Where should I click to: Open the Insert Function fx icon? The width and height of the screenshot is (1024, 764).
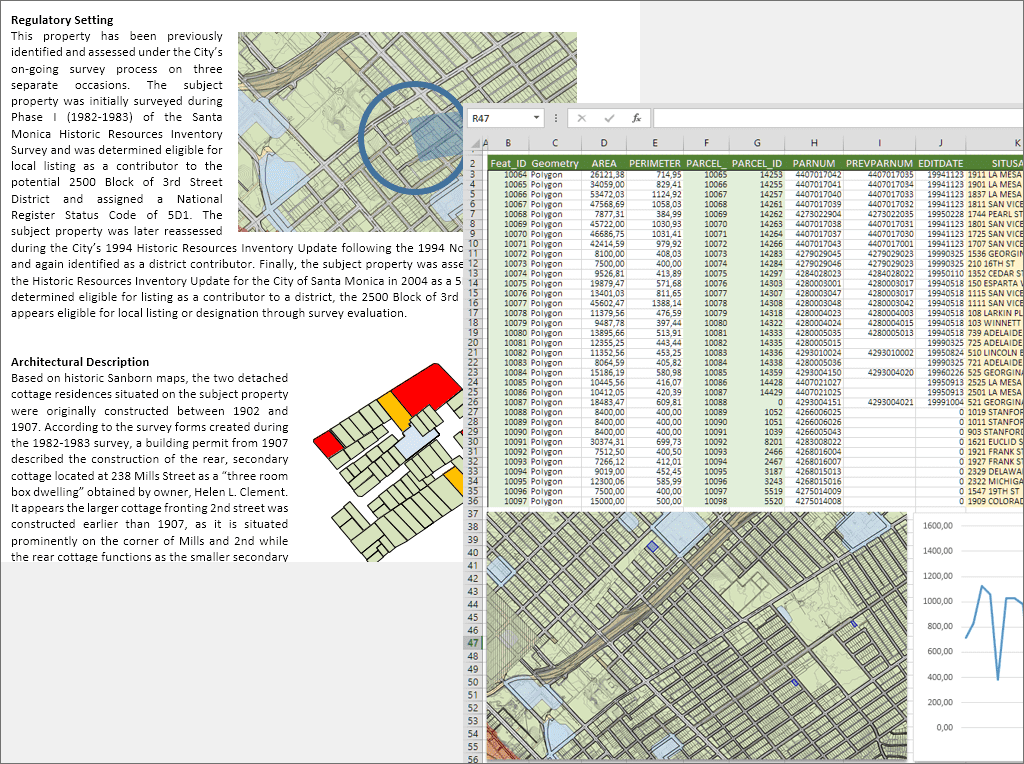636,118
